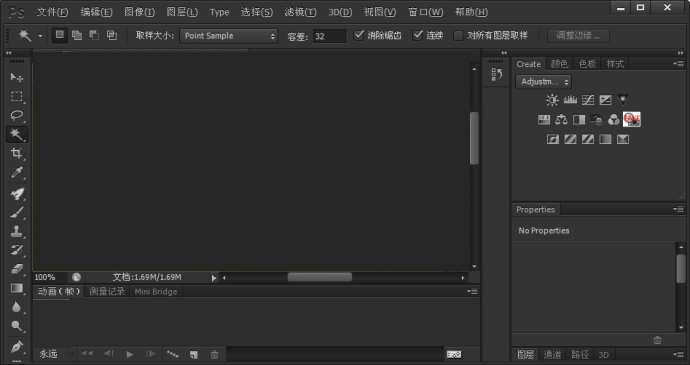The image size is (690, 365).
Task: Select the Magic Wand tool in toolbox
Action: point(17,134)
